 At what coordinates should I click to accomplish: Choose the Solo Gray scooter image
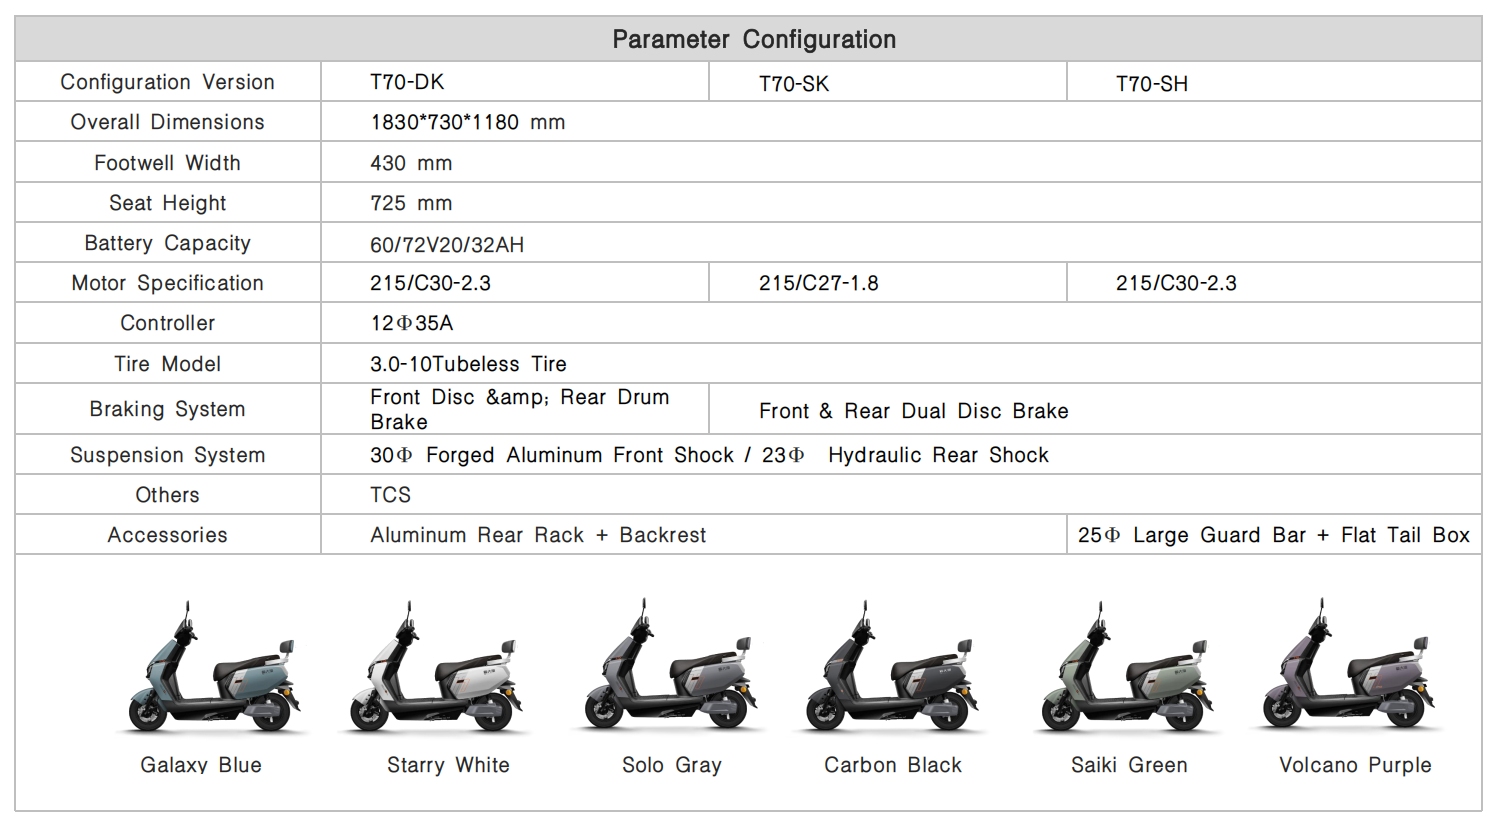[669, 665]
